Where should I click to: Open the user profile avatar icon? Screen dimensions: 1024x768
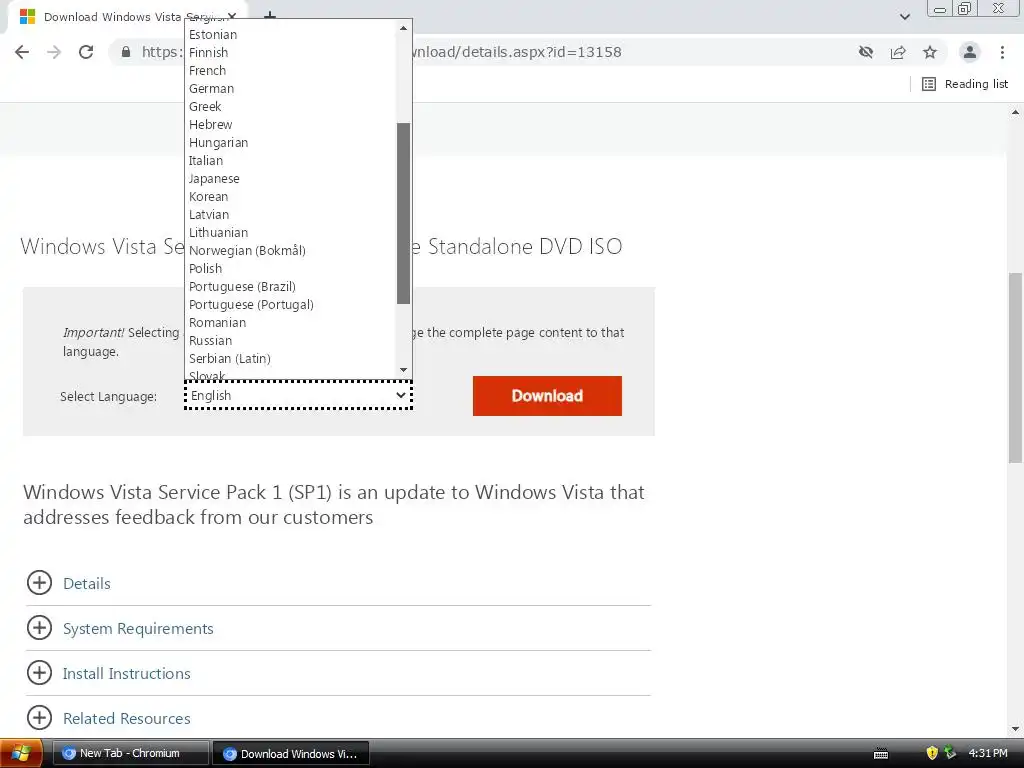click(x=970, y=52)
